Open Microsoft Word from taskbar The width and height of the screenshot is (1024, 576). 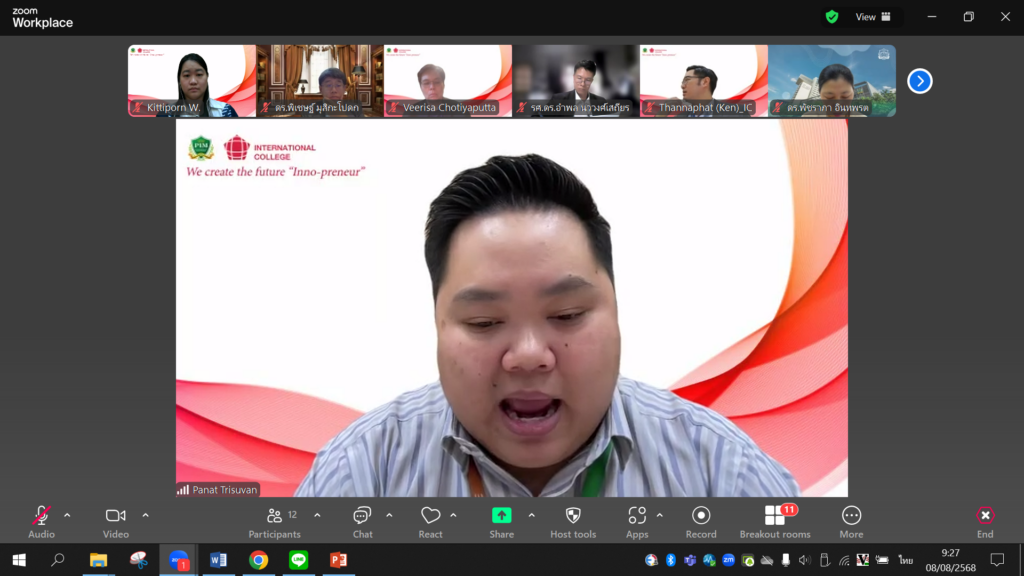(218, 560)
